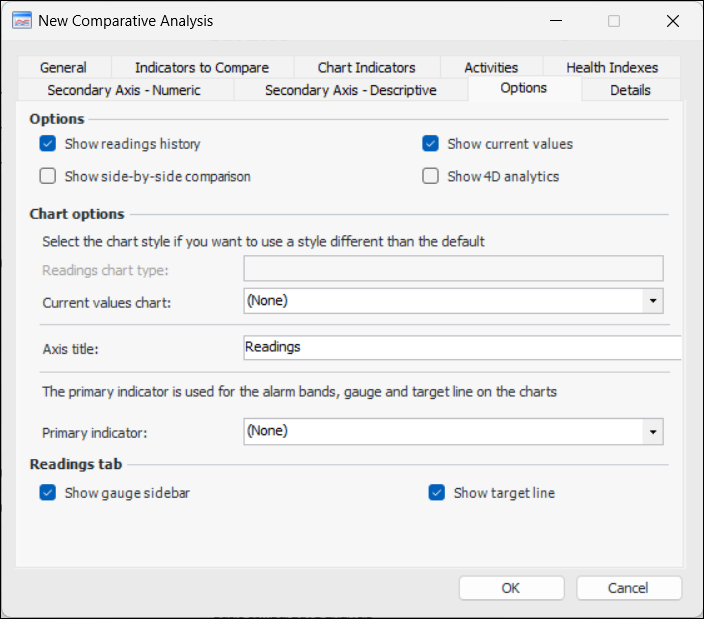Click the Axis title text field
704x619 pixels.
tap(462, 348)
